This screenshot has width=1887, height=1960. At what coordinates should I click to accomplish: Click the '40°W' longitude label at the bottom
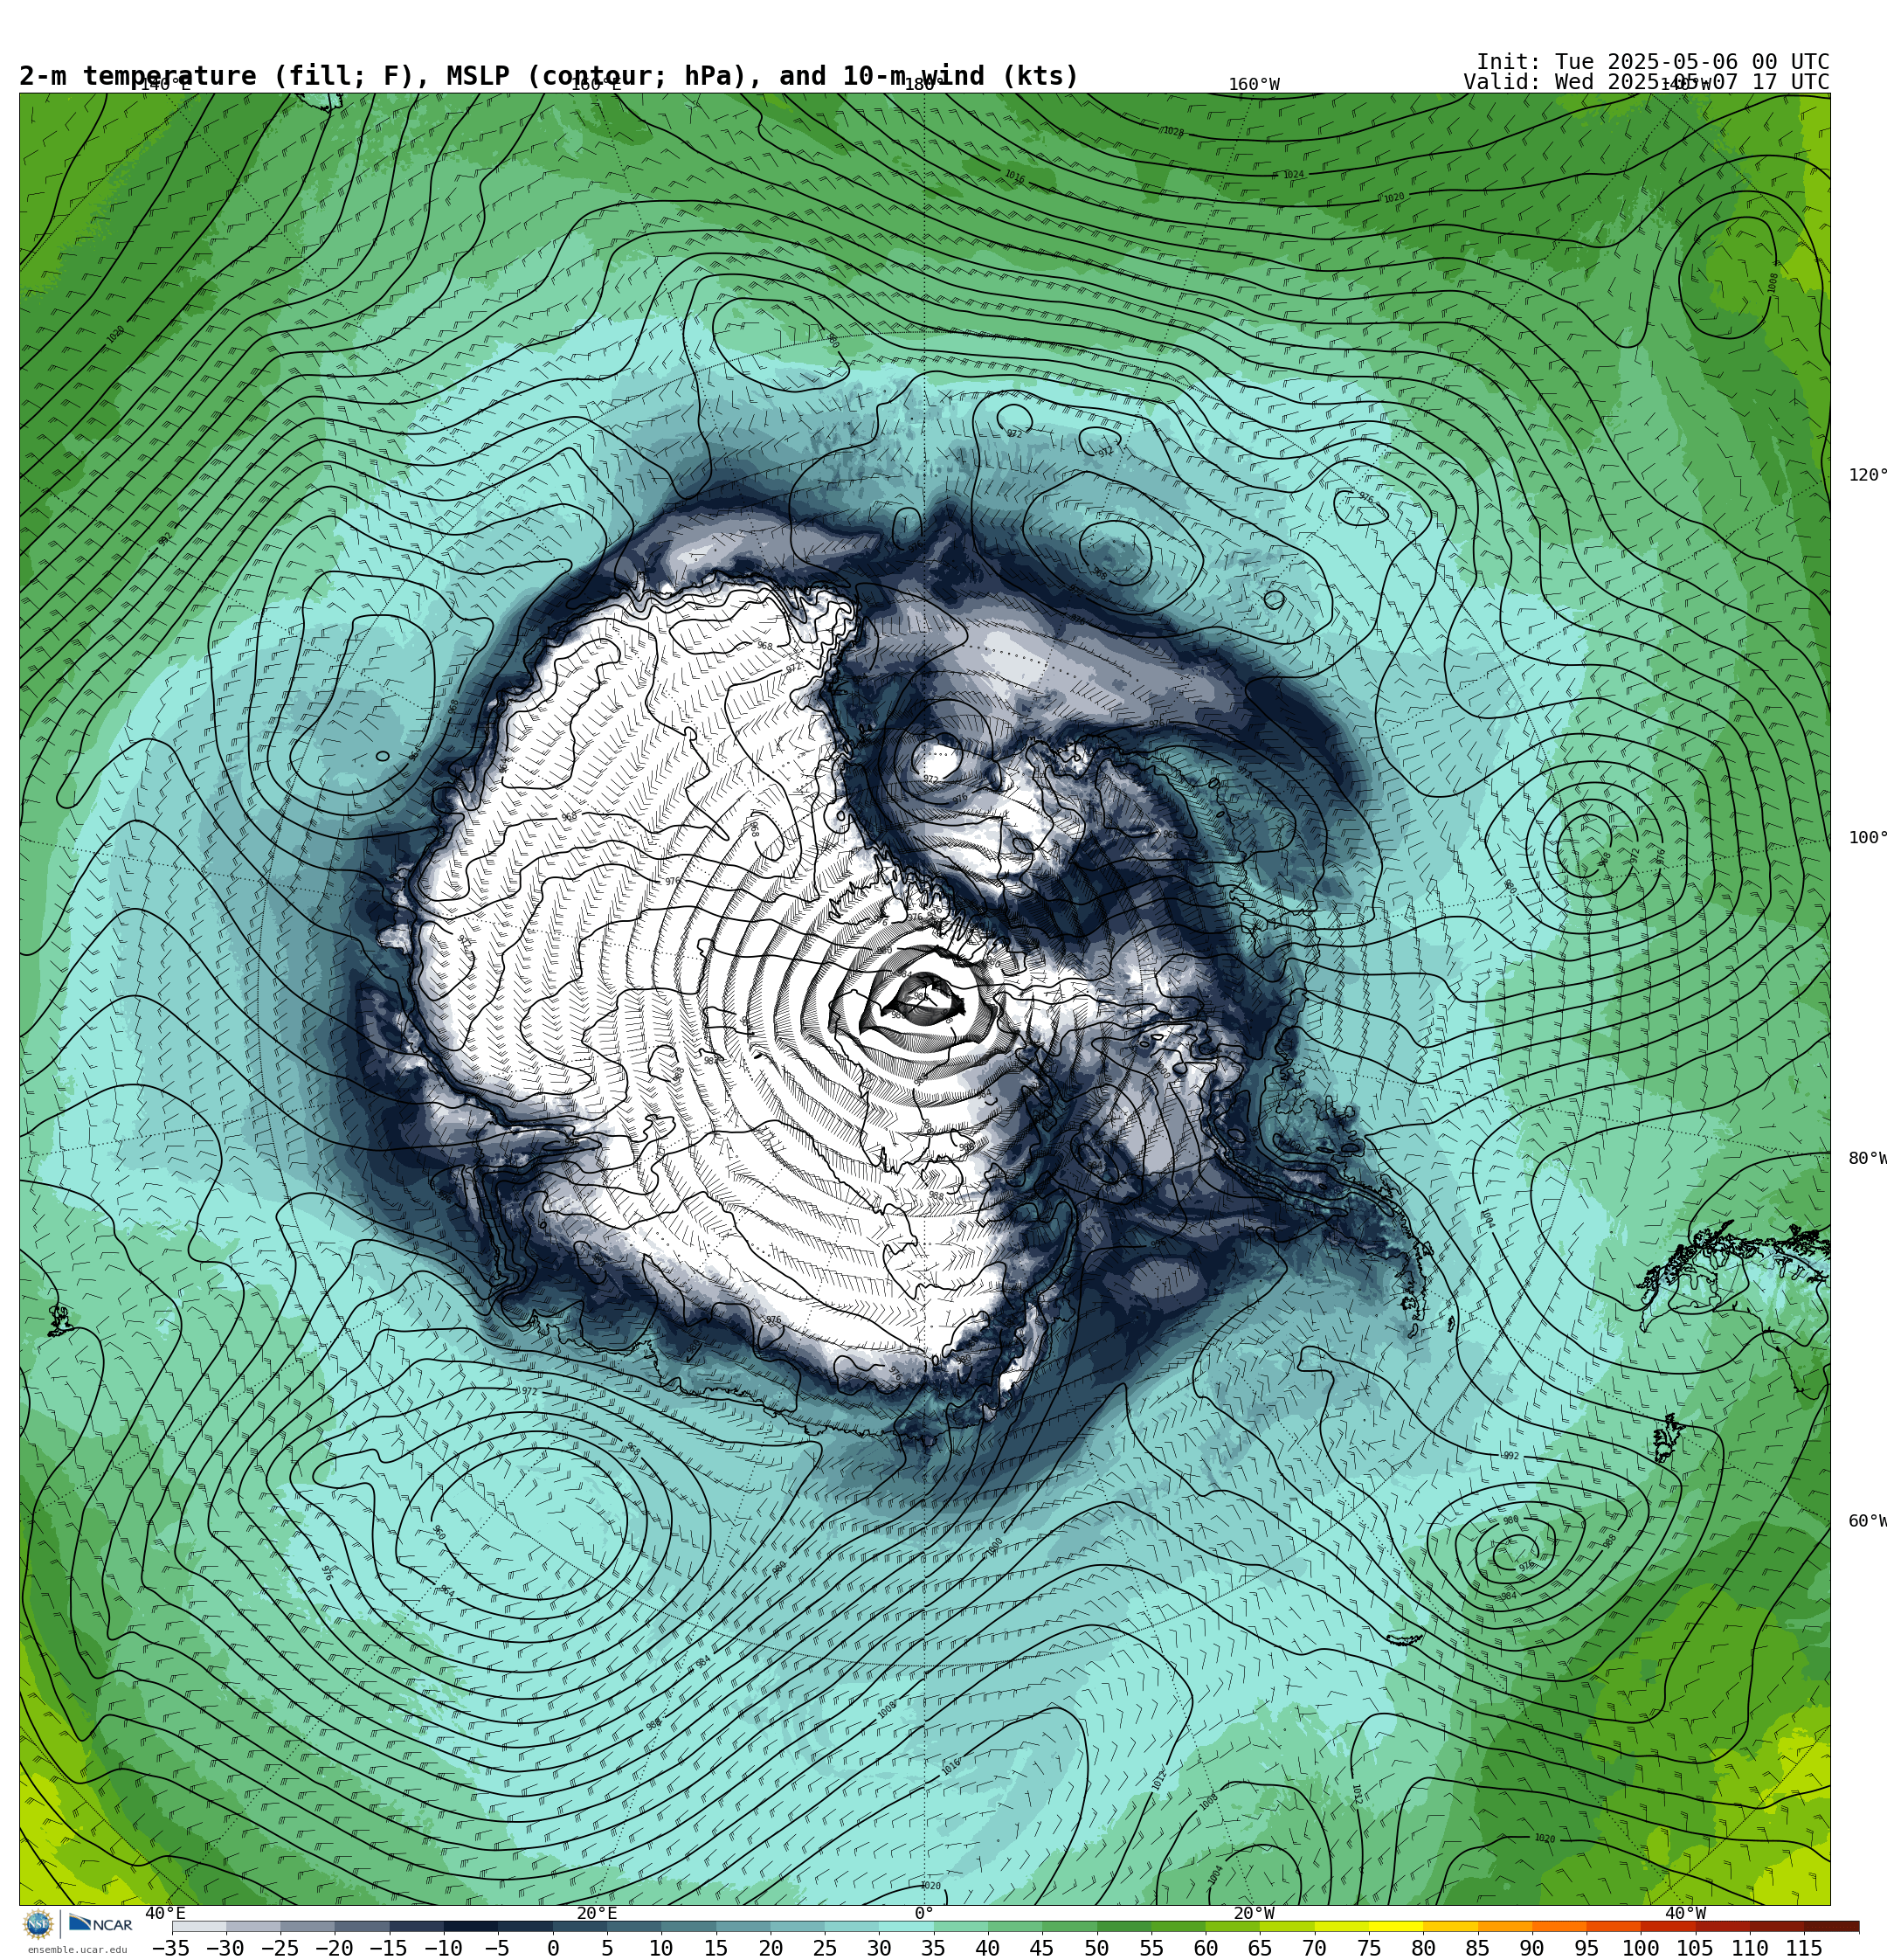tap(1685, 1913)
